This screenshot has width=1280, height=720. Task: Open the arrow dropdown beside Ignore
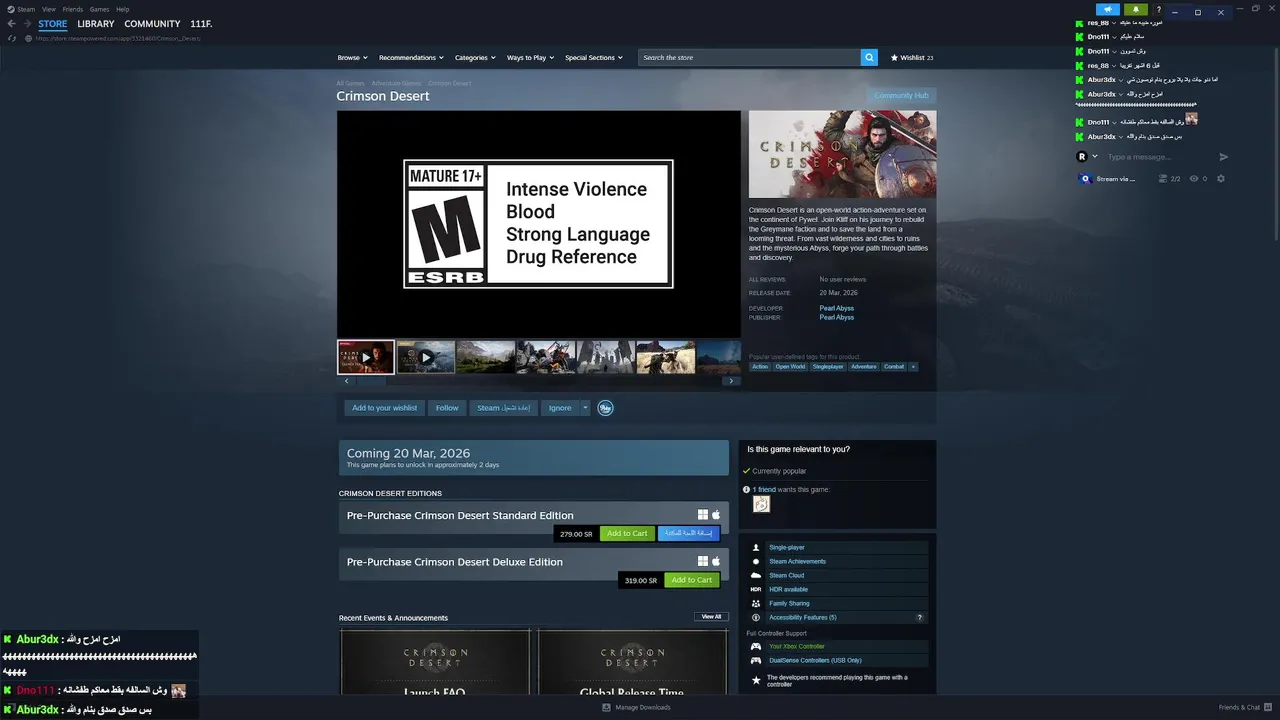click(586, 408)
